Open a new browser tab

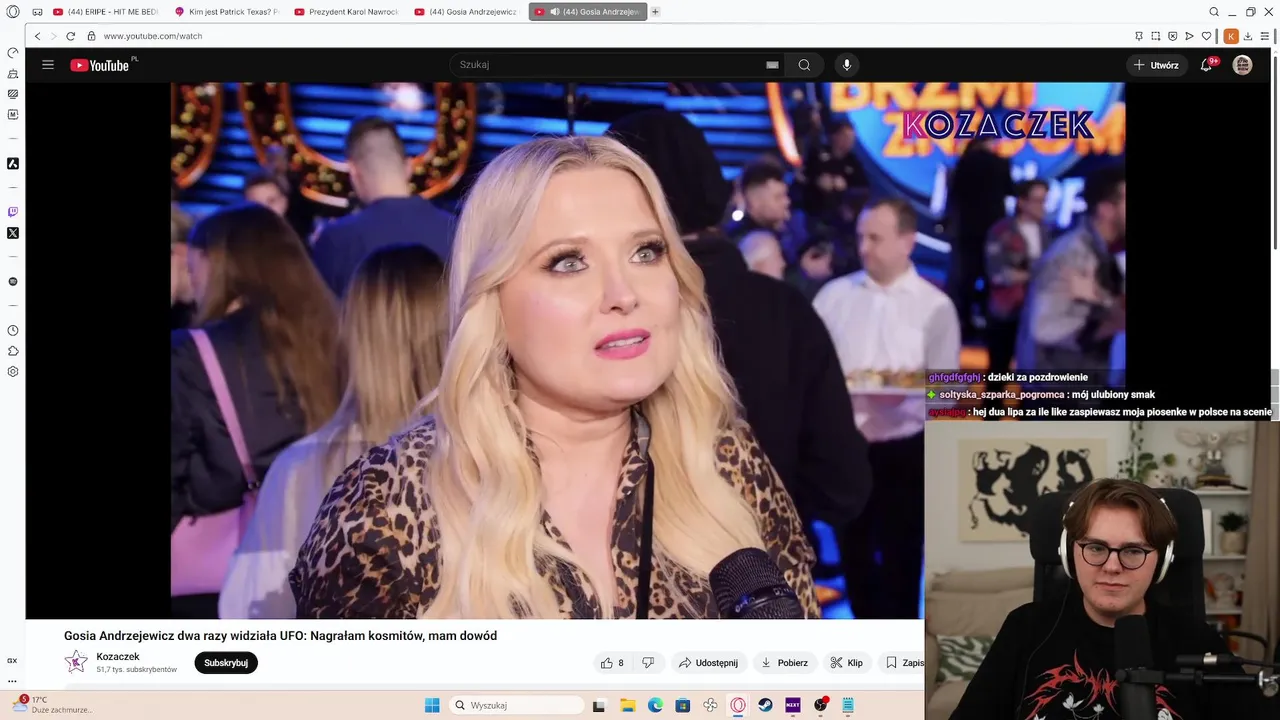[x=655, y=12]
